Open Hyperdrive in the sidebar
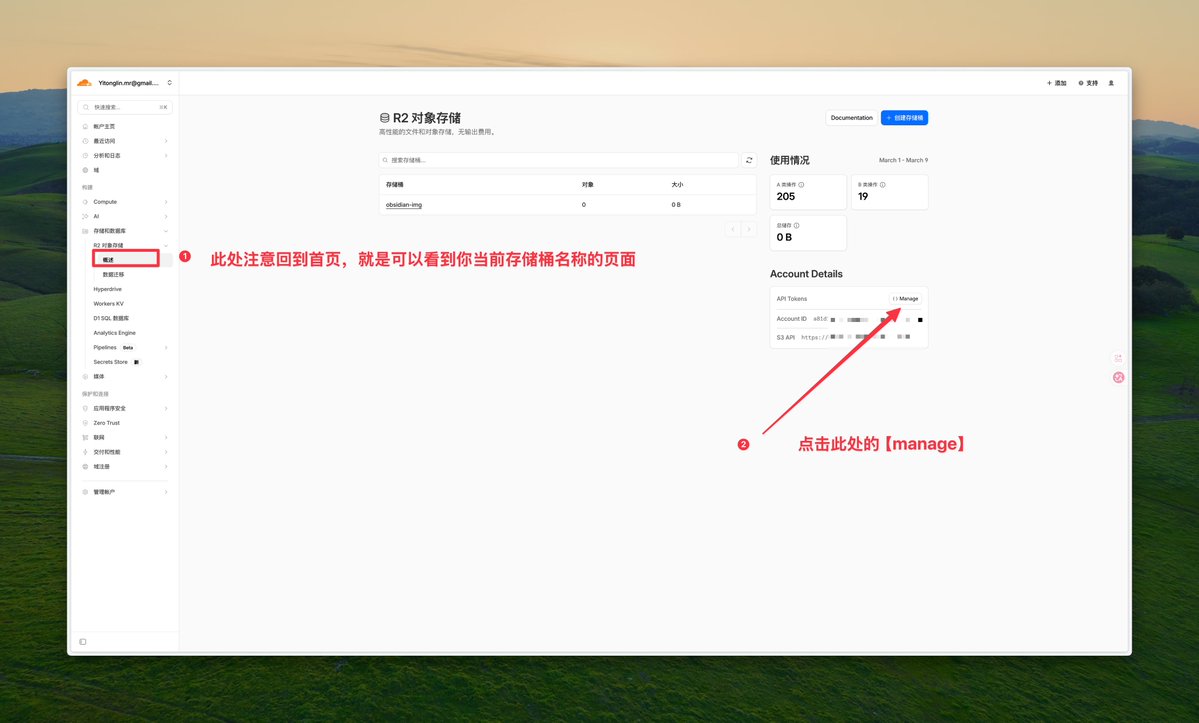 107,289
